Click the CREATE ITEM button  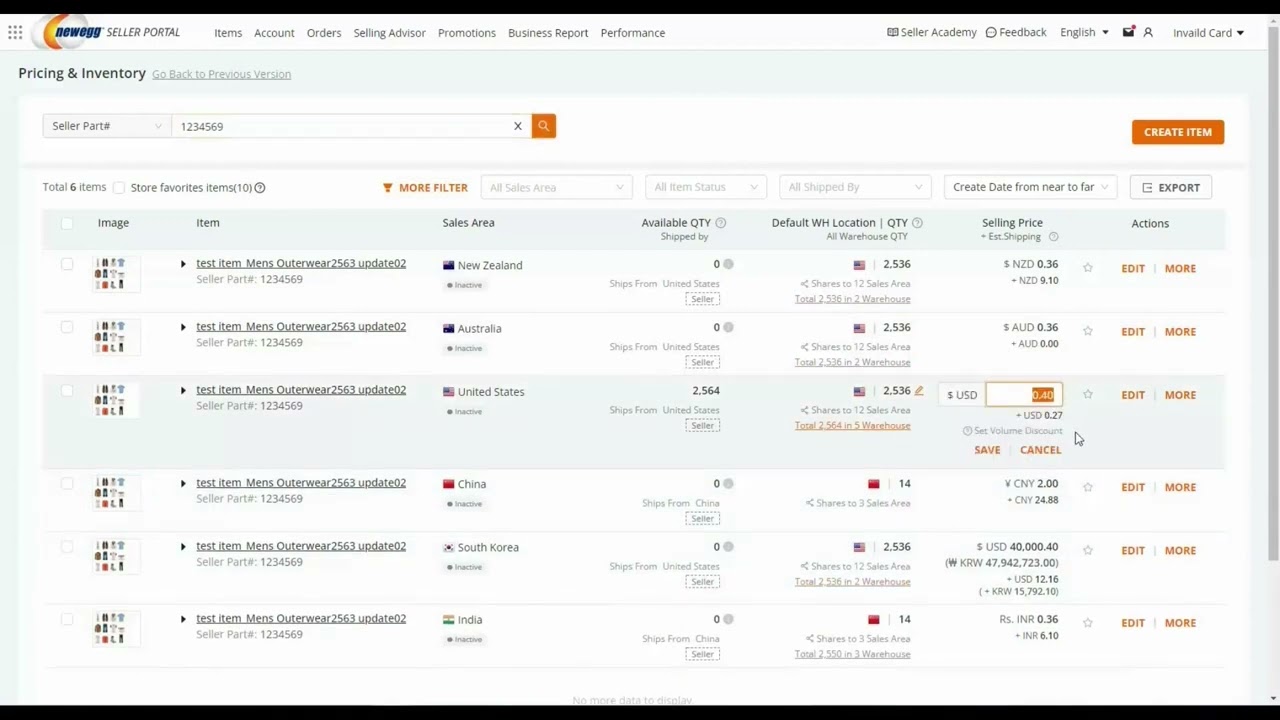pos(1178,132)
